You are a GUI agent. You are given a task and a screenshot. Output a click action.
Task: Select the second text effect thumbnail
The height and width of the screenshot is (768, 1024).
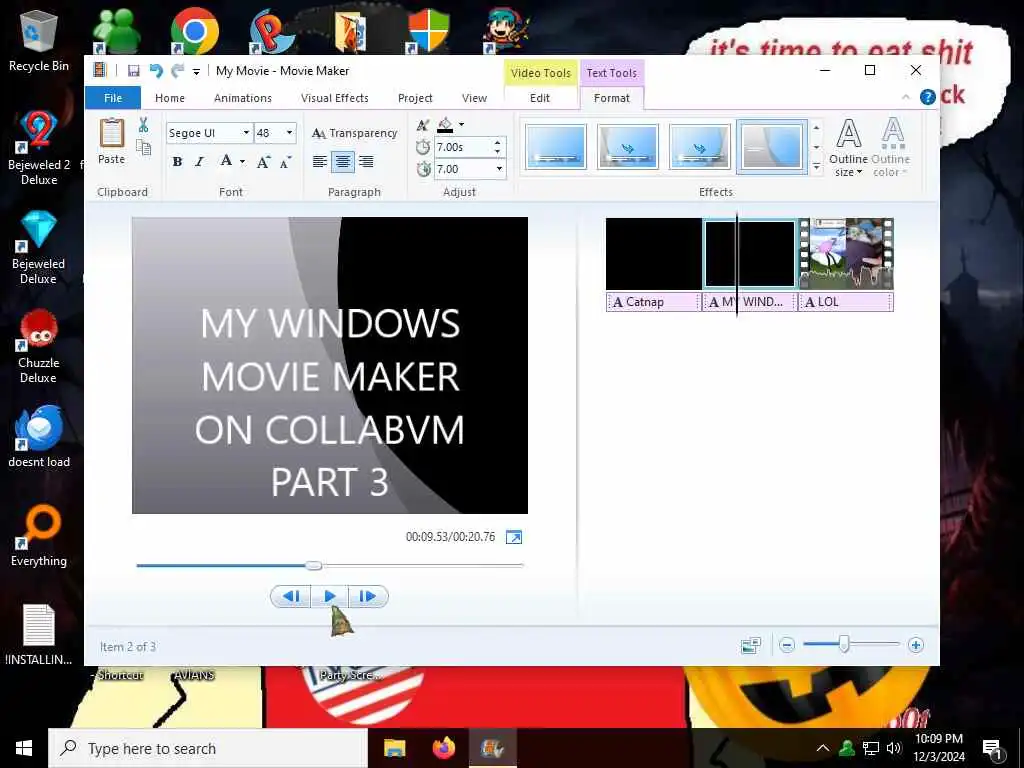pyautogui.click(x=627, y=147)
